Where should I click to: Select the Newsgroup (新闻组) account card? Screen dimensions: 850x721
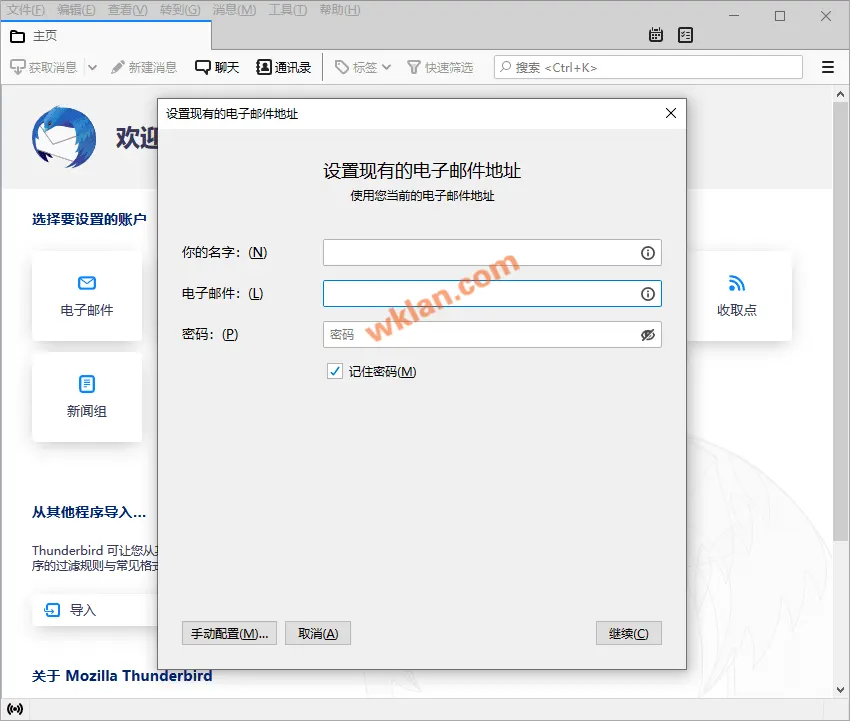tap(87, 397)
